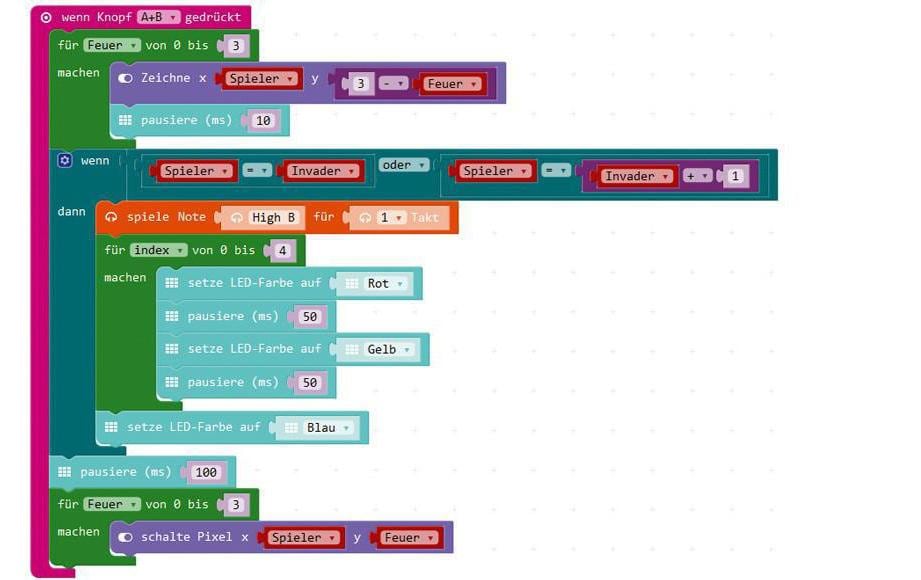Screen dimensions: 921x580
Task: Select the Zeichne x block label
Action: (174, 78)
